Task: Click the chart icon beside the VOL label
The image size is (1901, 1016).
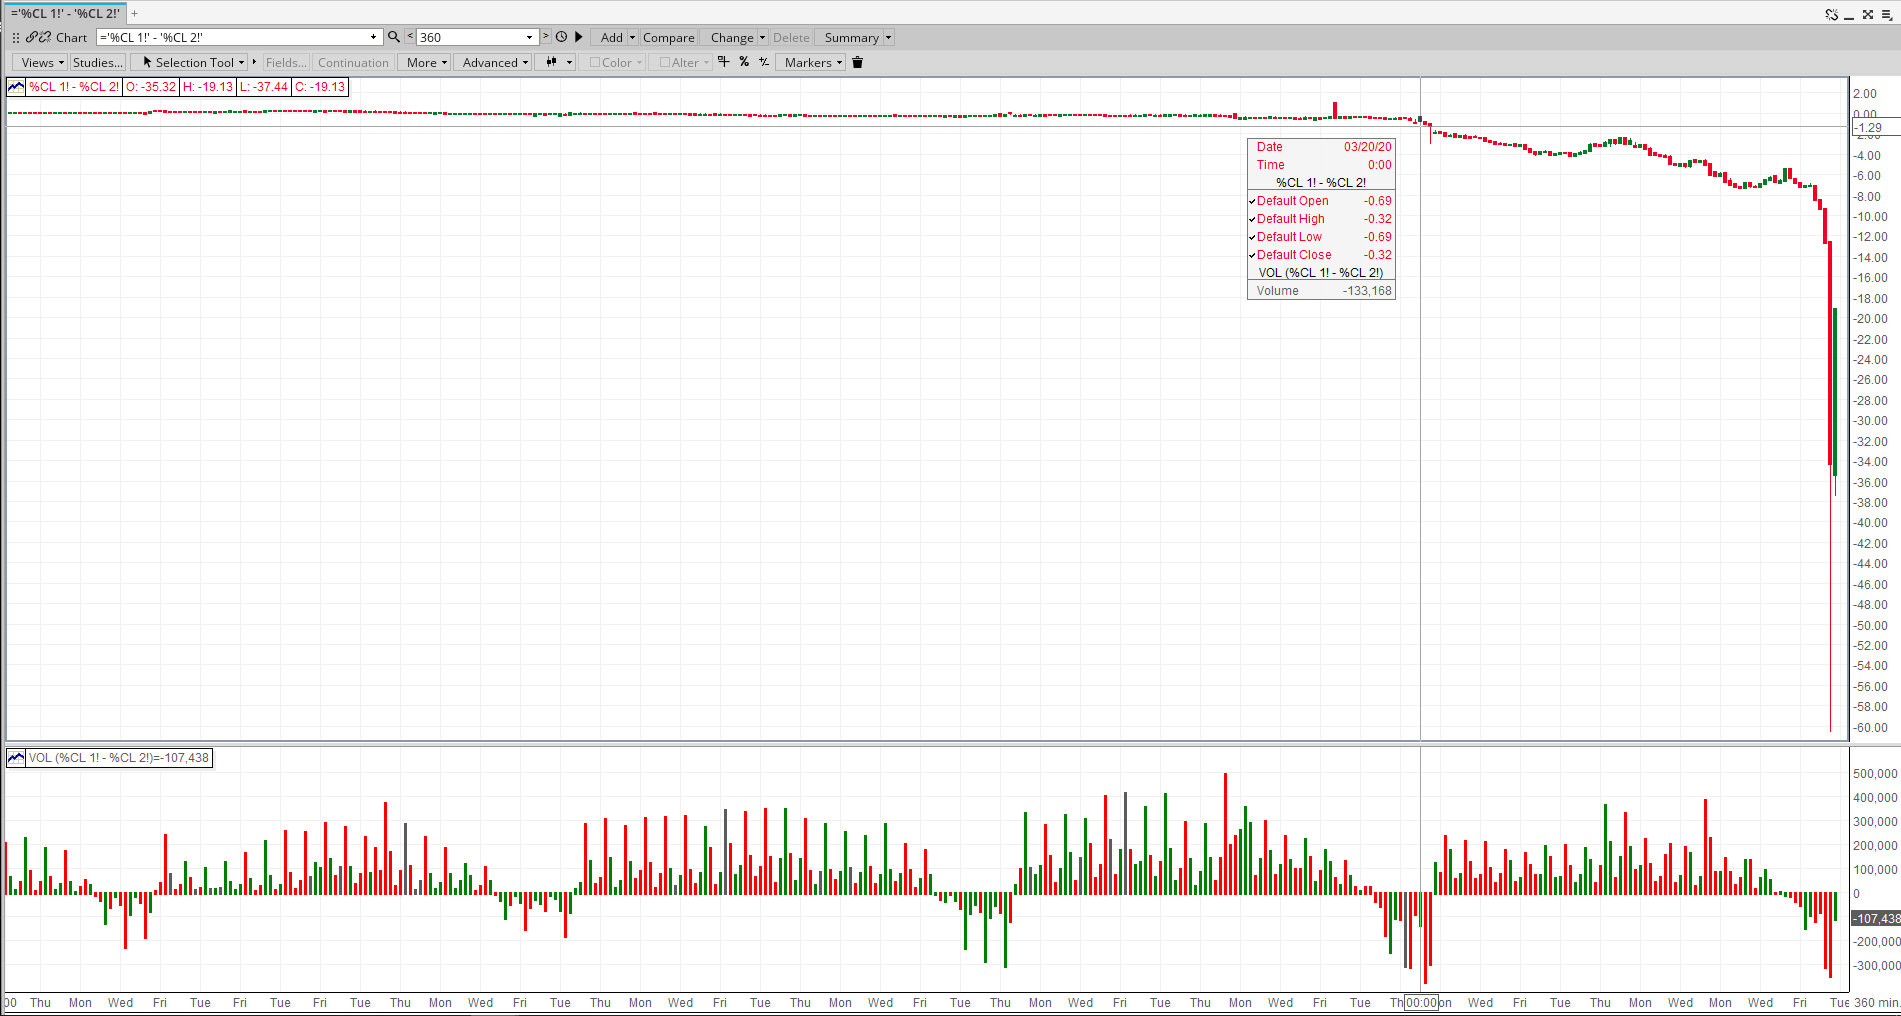Action: point(16,758)
